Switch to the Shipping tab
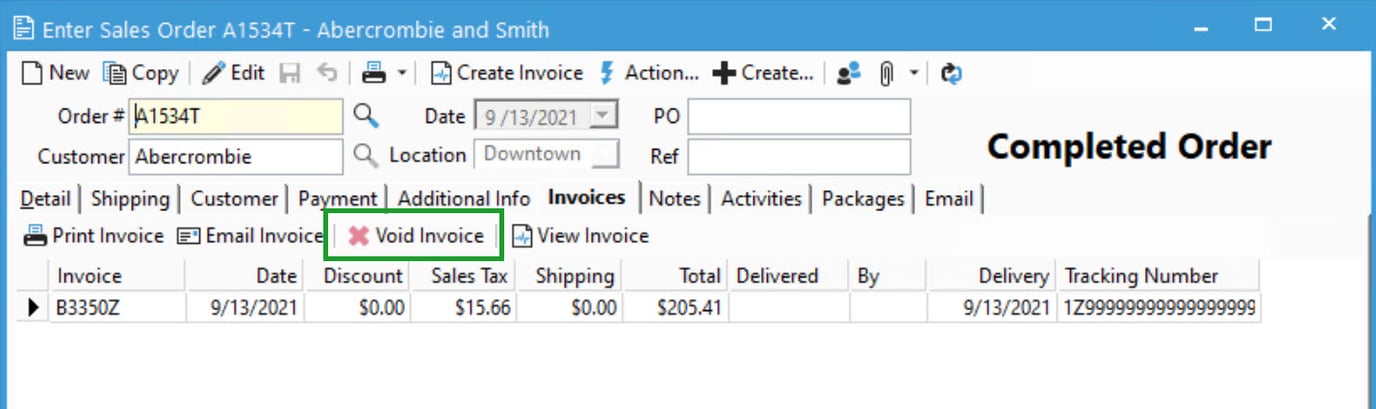Screen dimensions: 1376x409 click(130, 199)
